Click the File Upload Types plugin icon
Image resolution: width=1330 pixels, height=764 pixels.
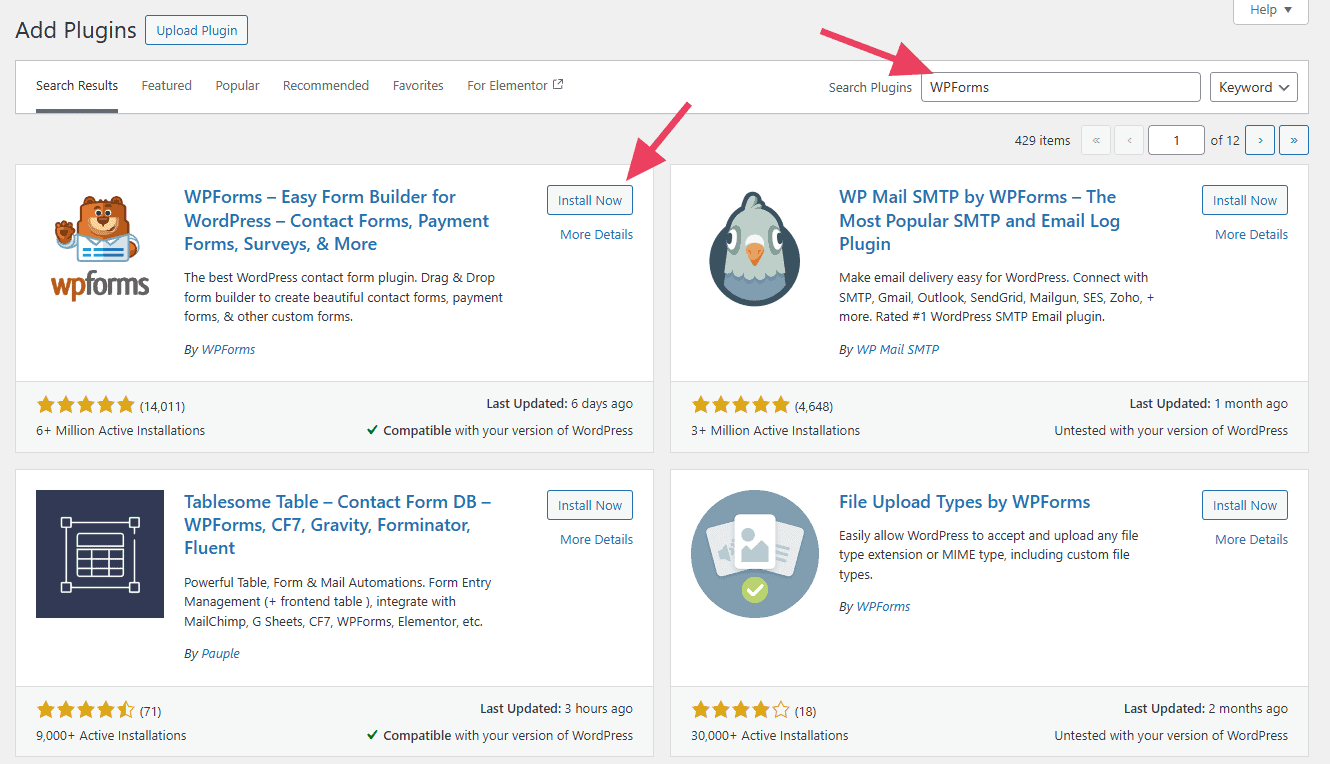pyautogui.click(x=755, y=554)
